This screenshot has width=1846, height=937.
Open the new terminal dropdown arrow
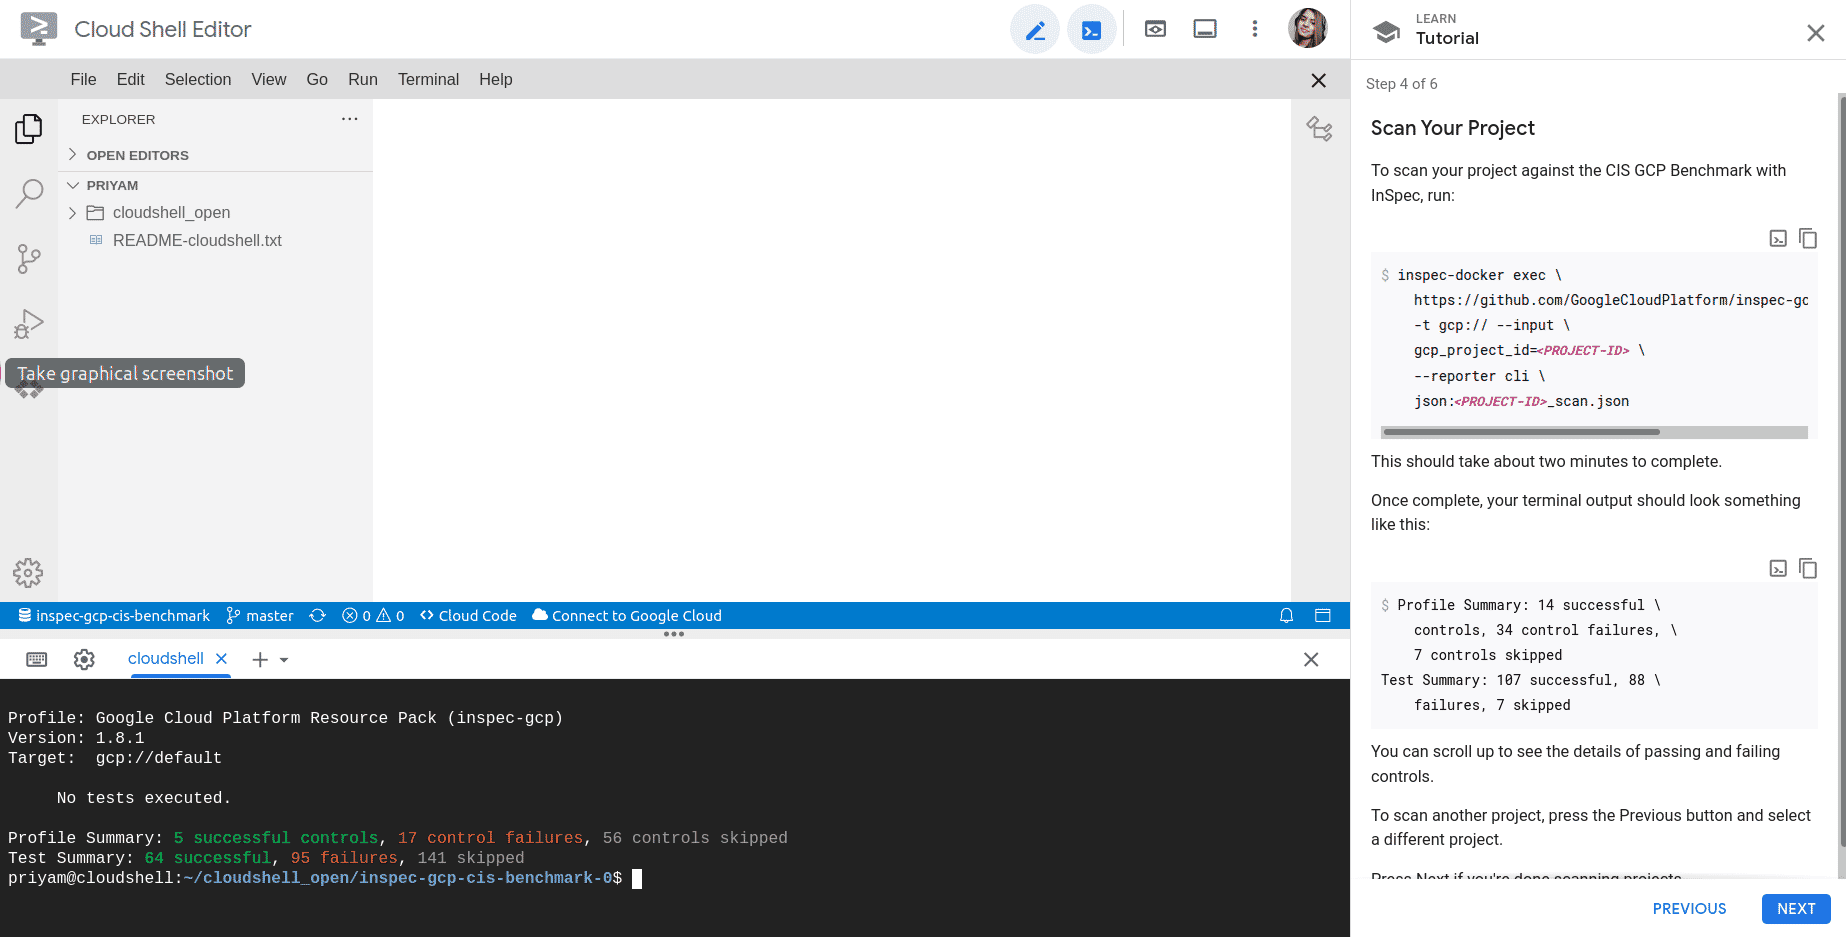pyautogui.click(x=284, y=660)
